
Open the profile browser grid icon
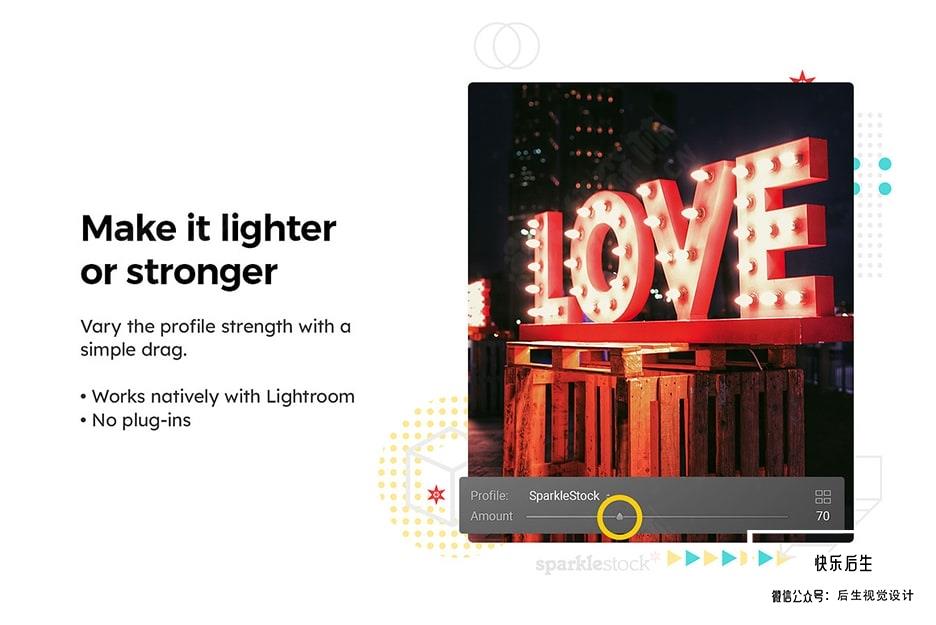pyautogui.click(x=823, y=497)
